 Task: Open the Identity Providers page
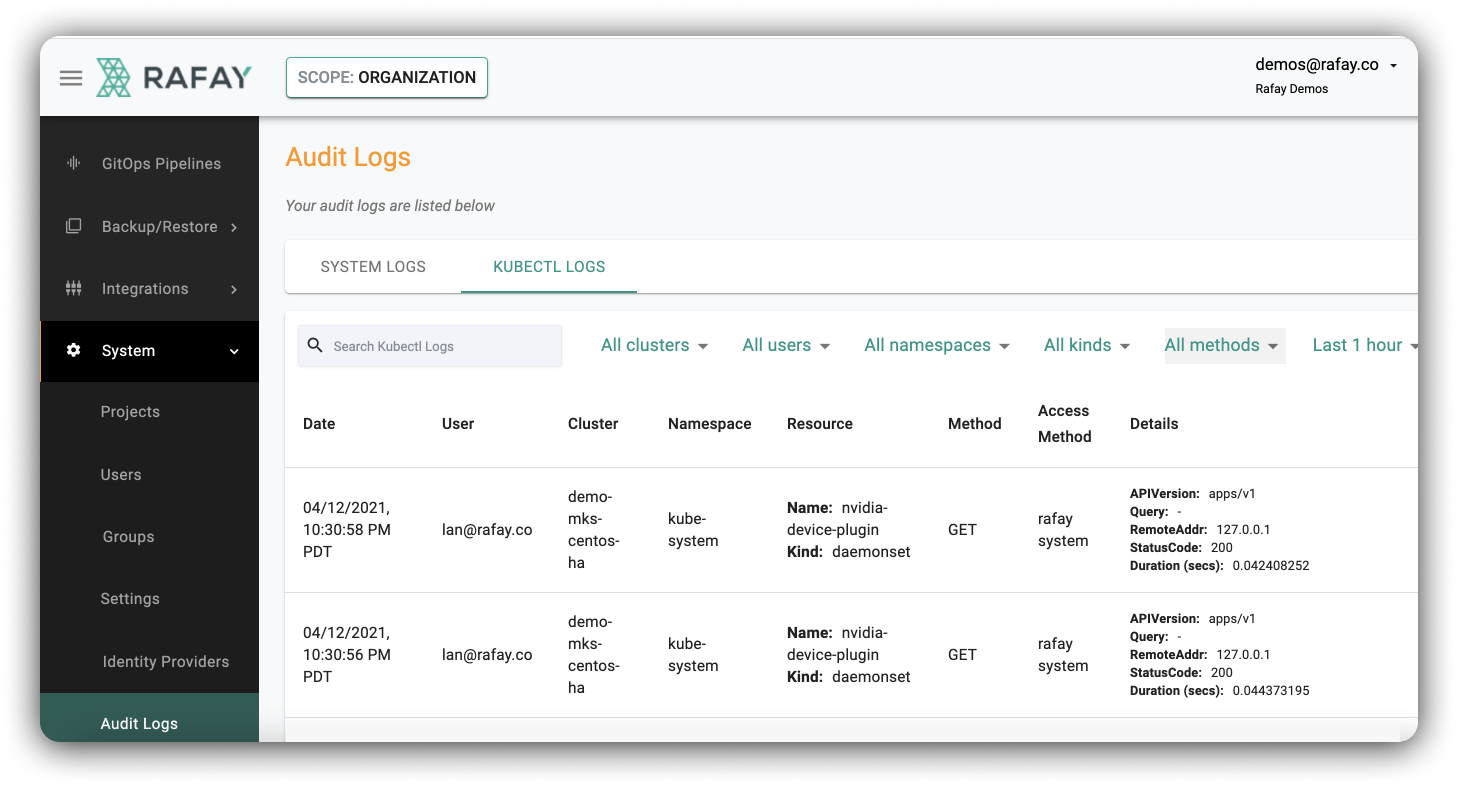tap(165, 661)
